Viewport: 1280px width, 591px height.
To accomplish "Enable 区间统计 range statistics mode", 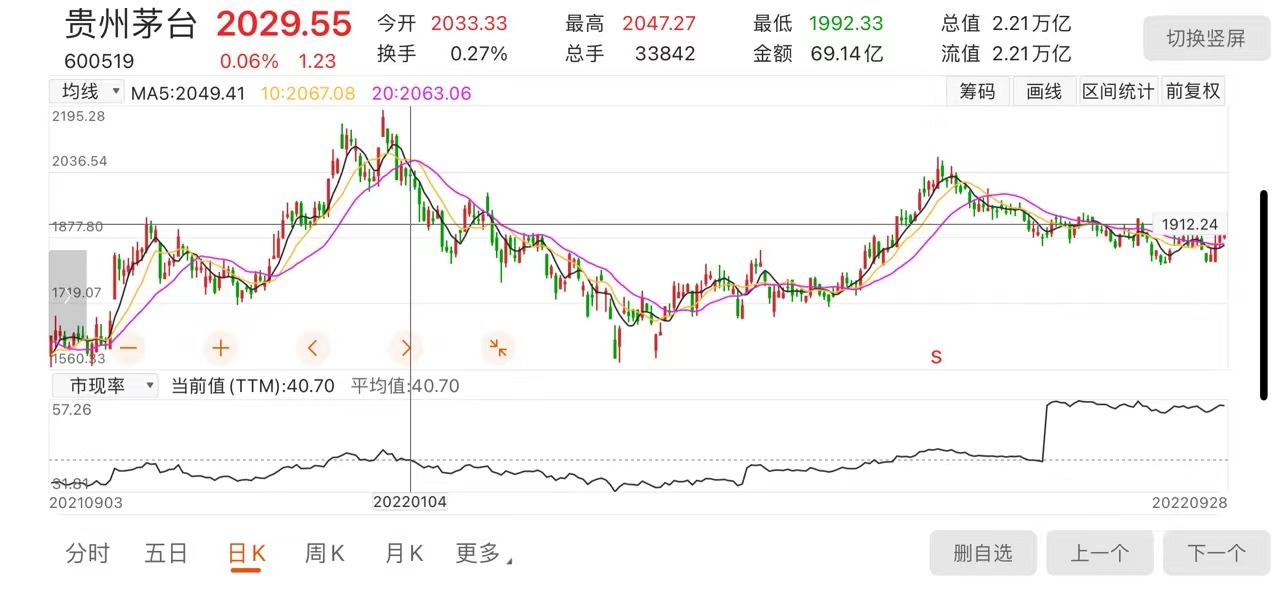I will 1118,92.
